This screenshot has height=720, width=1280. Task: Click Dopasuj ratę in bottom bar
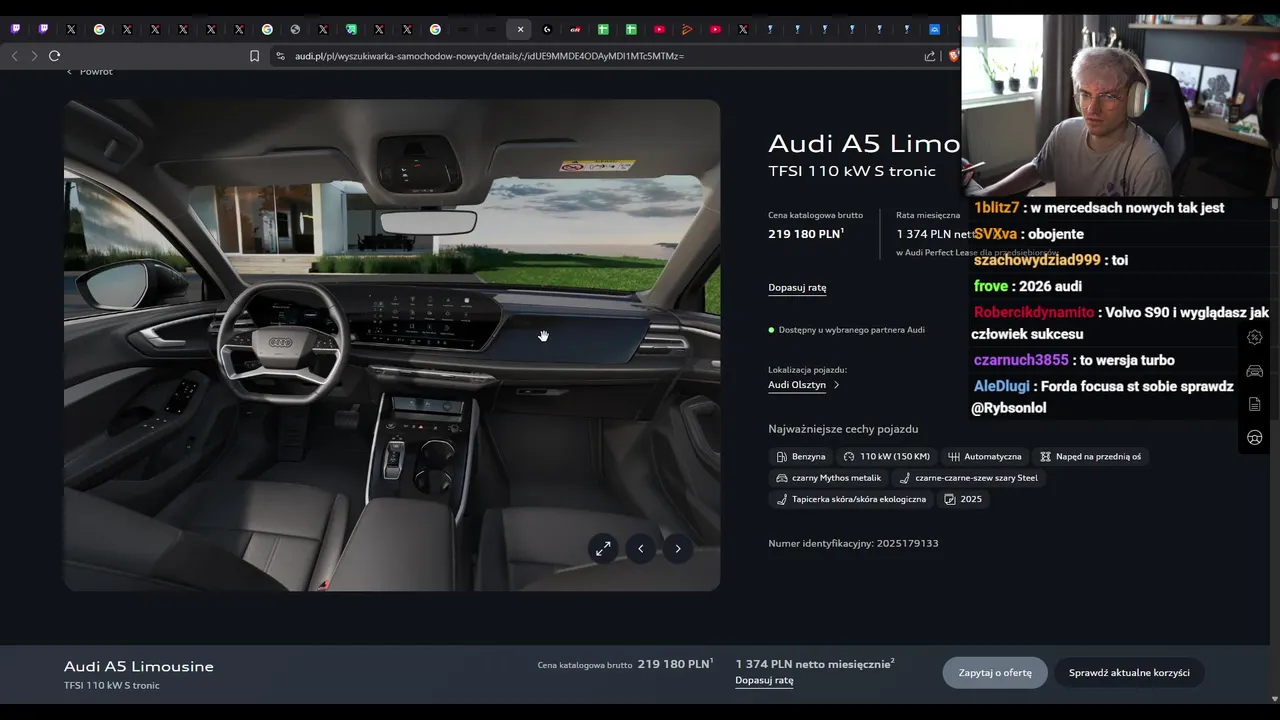pos(764,680)
